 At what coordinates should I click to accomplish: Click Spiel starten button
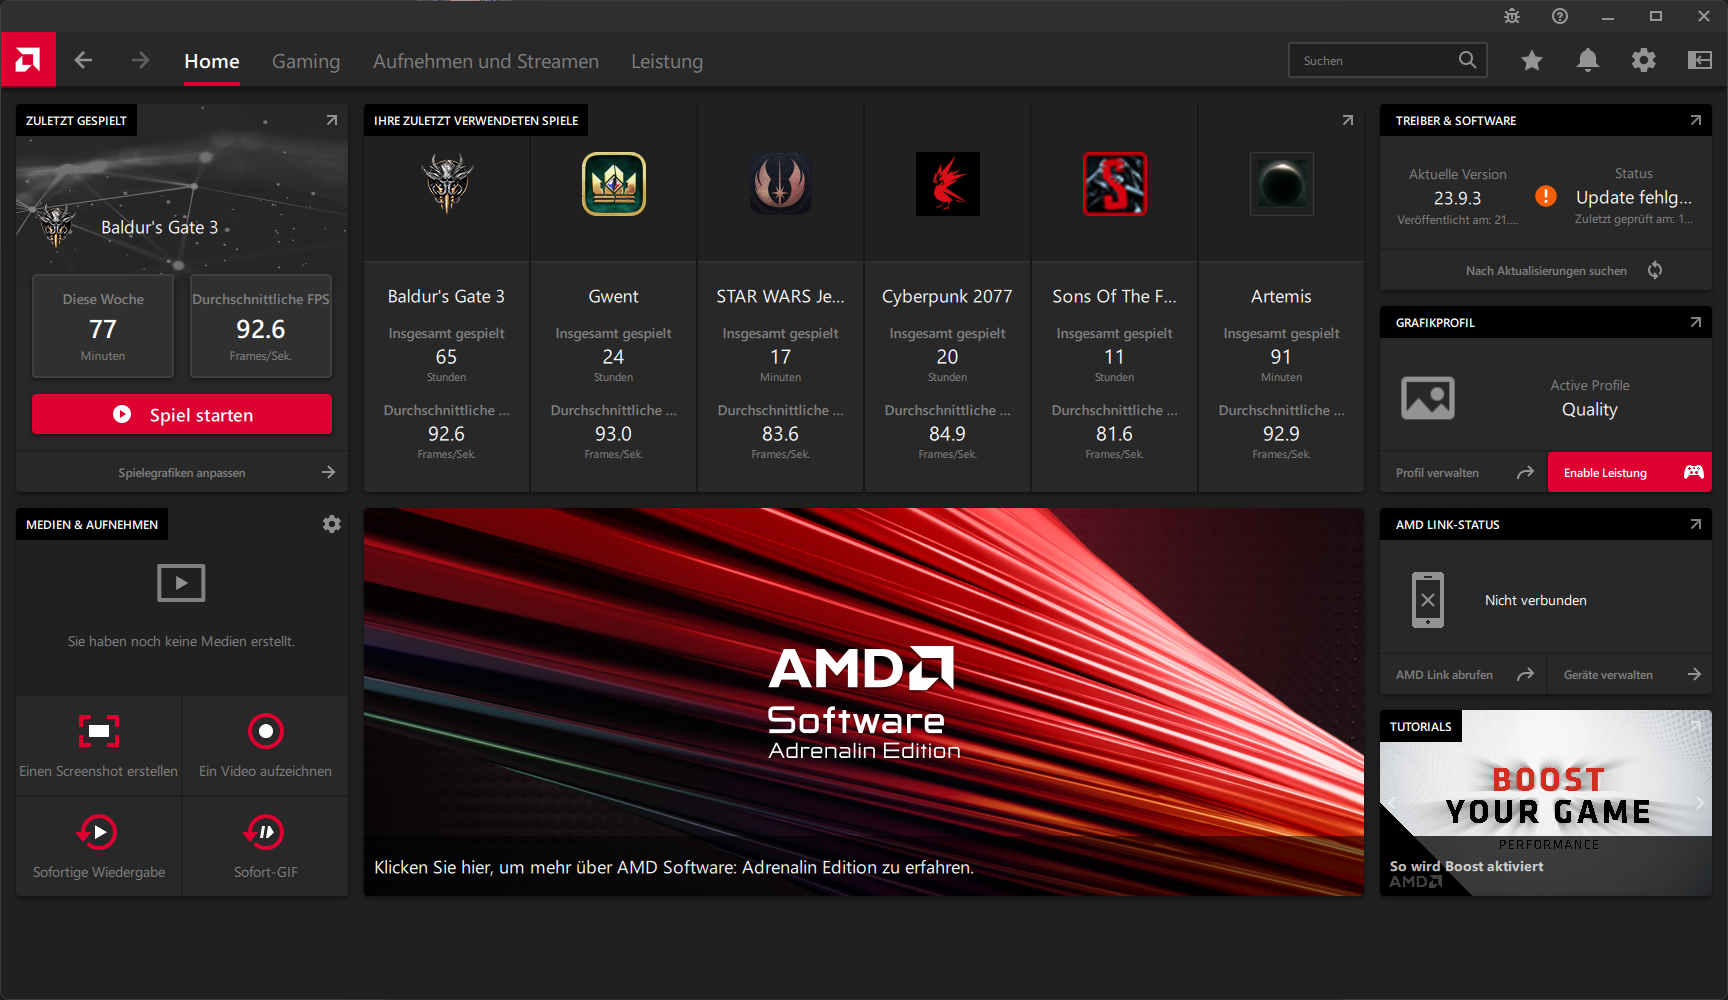click(x=182, y=414)
